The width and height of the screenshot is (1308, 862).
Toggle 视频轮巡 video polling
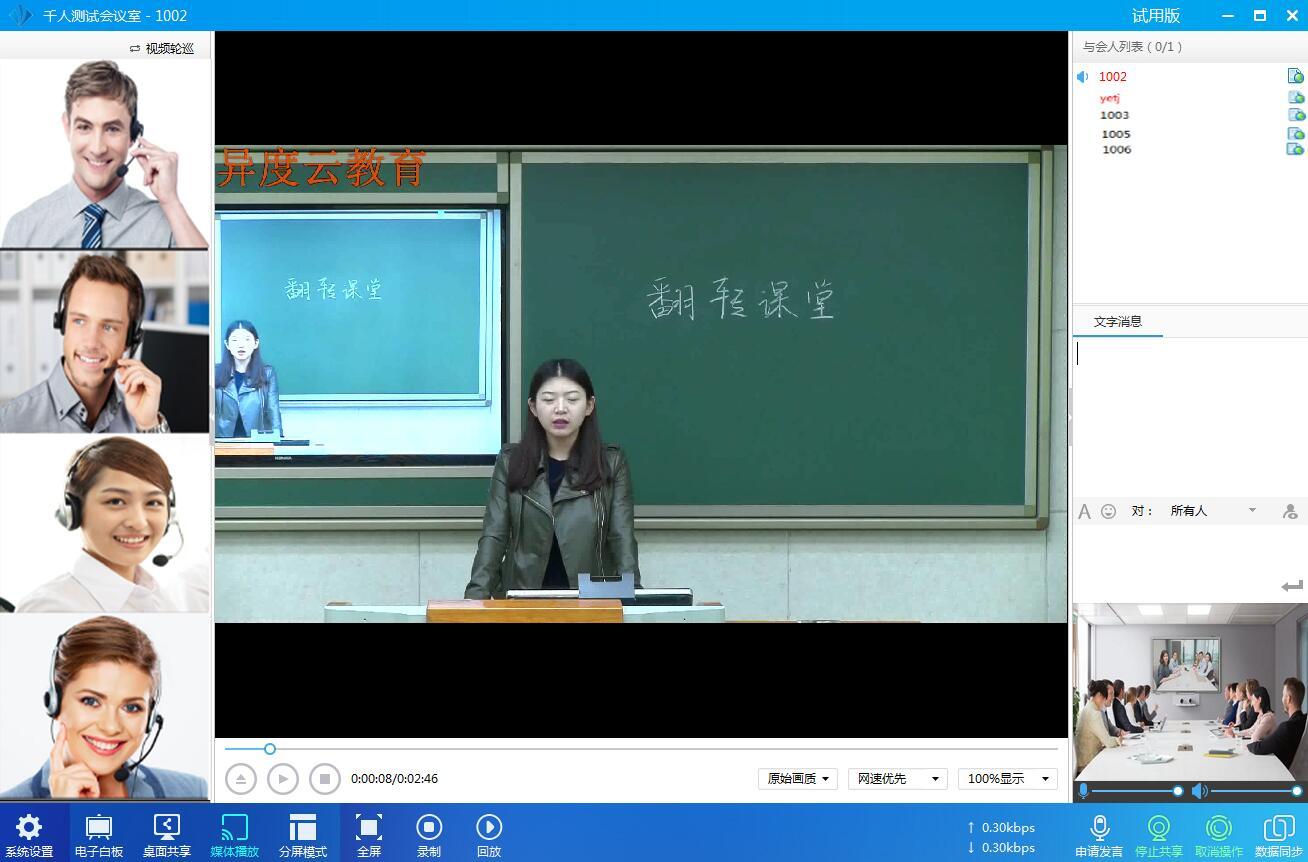pos(162,48)
